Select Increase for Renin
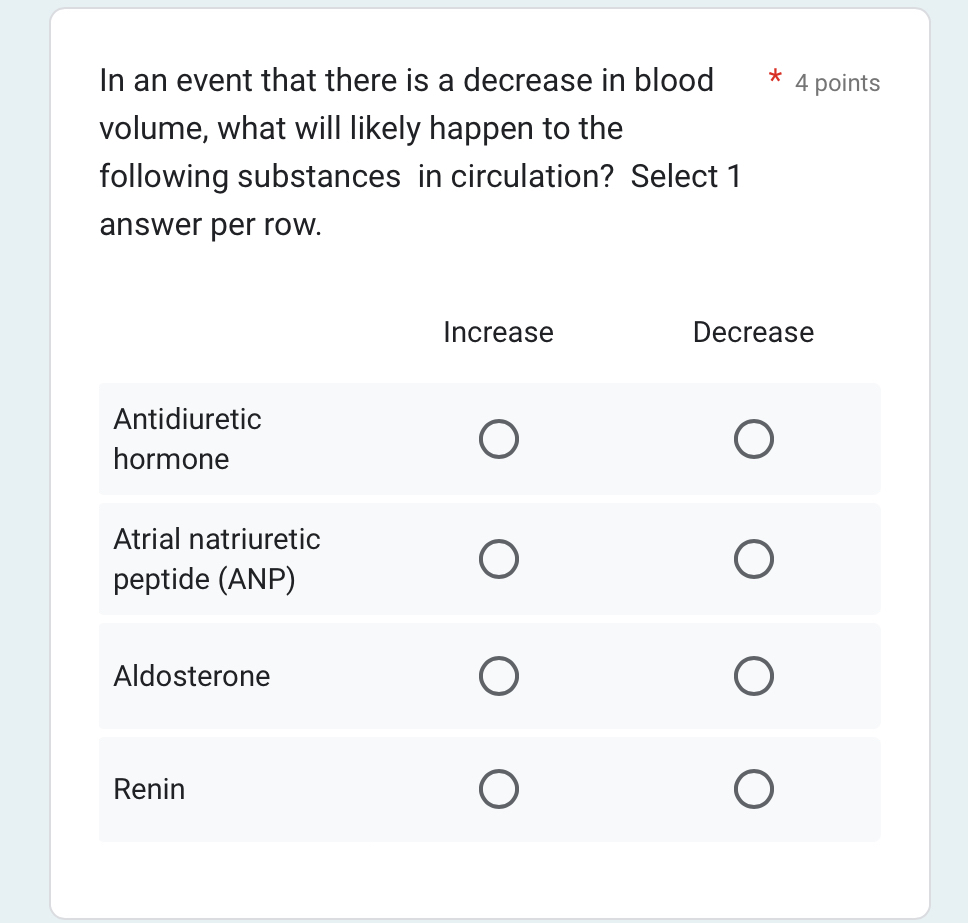Image resolution: width=968 pixels, height=923 pixels. pos(499,789)
